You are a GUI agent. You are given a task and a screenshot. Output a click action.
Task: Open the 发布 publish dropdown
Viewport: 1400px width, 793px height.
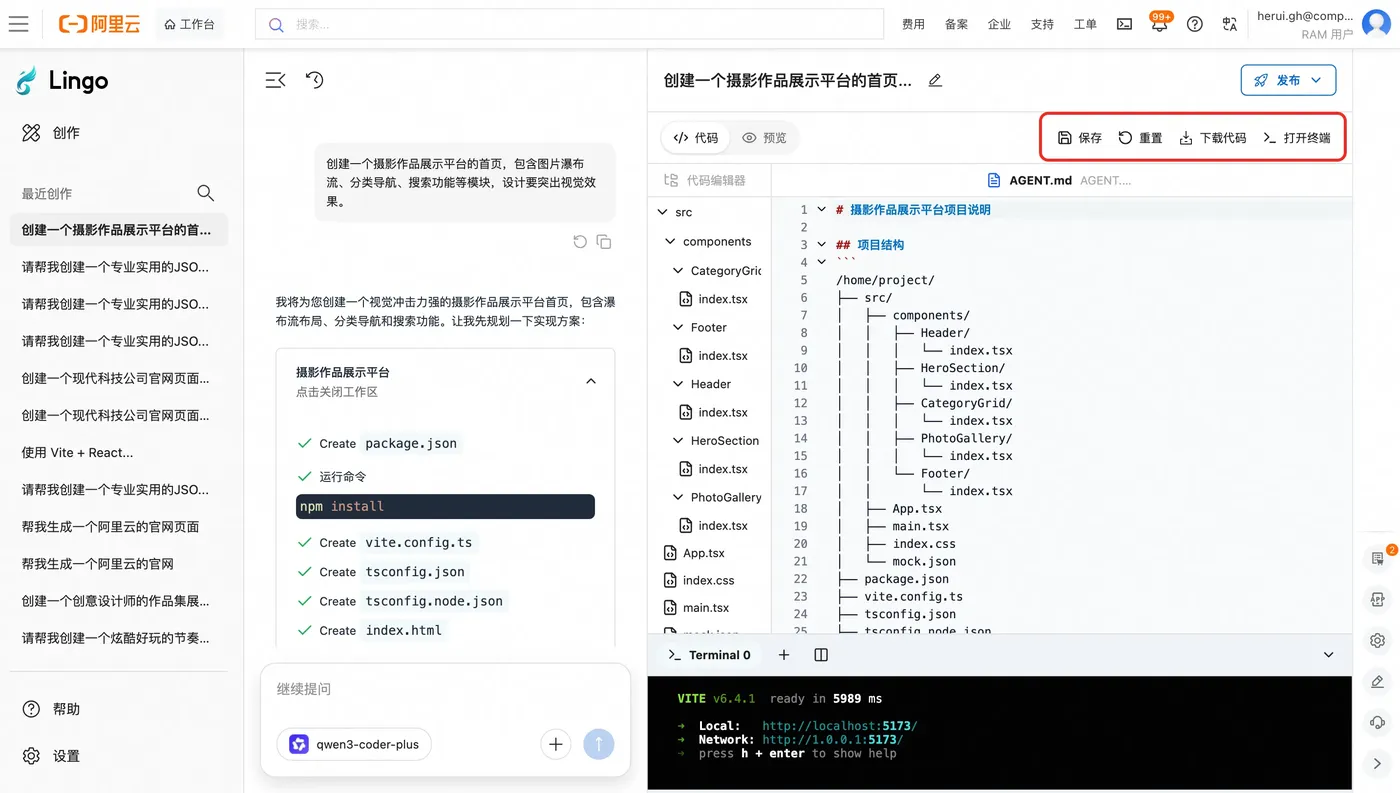[x=1288, y=80]
